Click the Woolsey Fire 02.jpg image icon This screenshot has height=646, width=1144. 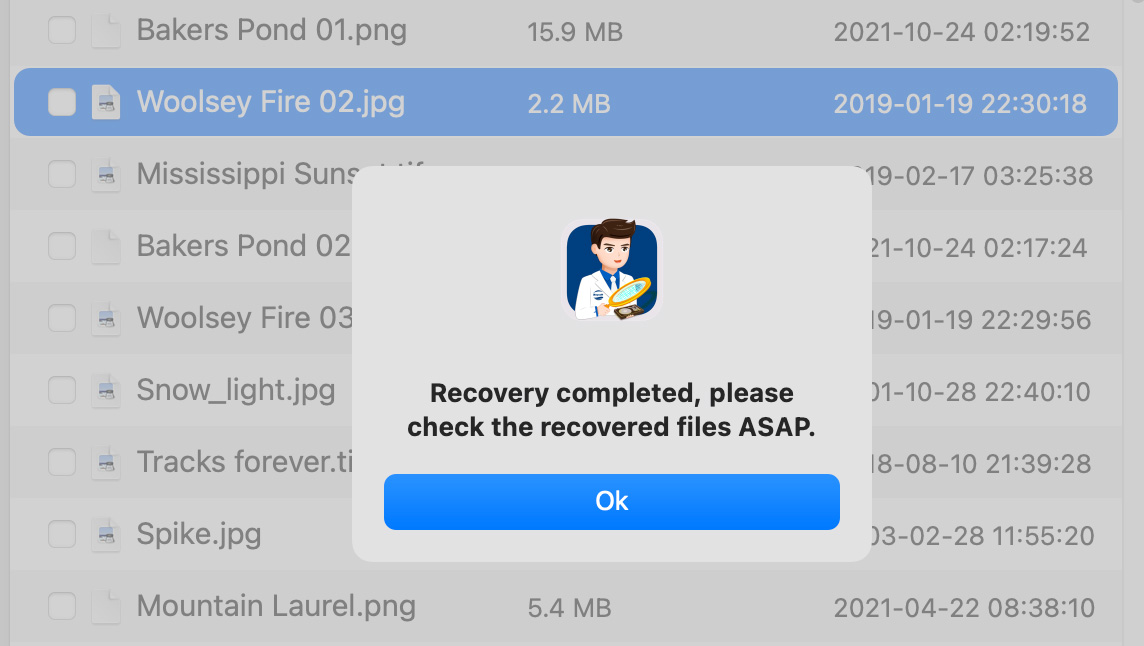(x=105, y=102)
